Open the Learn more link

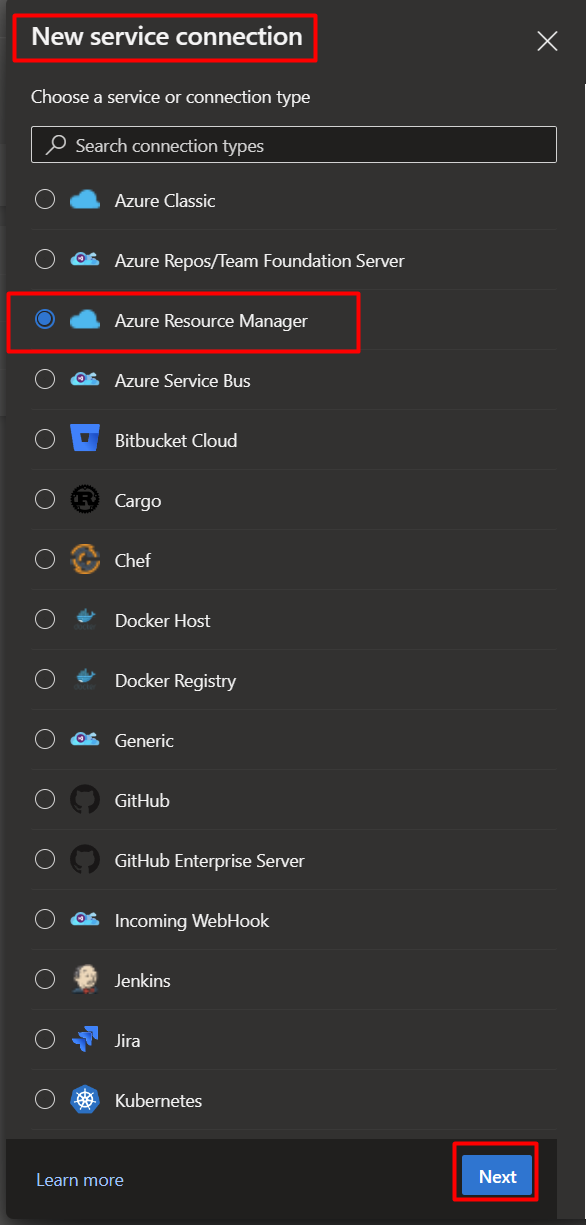tap(80, 1180)
